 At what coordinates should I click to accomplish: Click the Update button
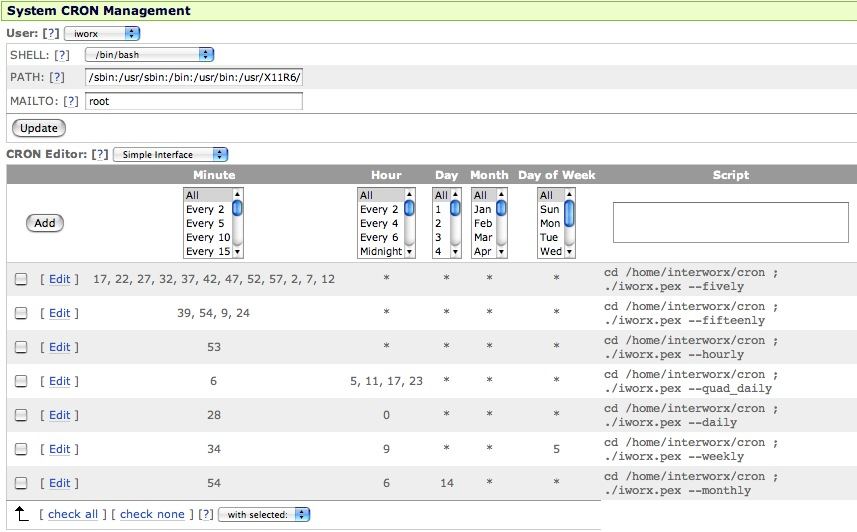[x=39, y=128]
